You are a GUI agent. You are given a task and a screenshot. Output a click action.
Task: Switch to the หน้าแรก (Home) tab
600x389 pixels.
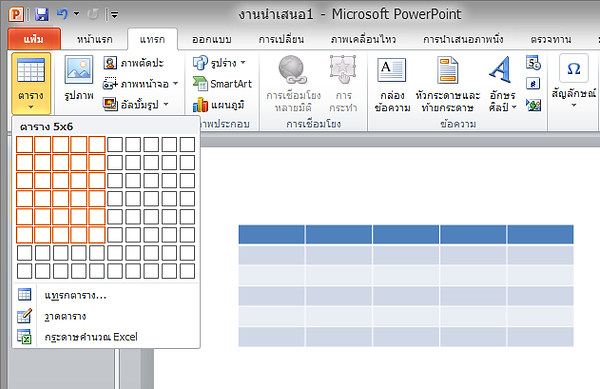pyautogui.click(x=95, y=39)
